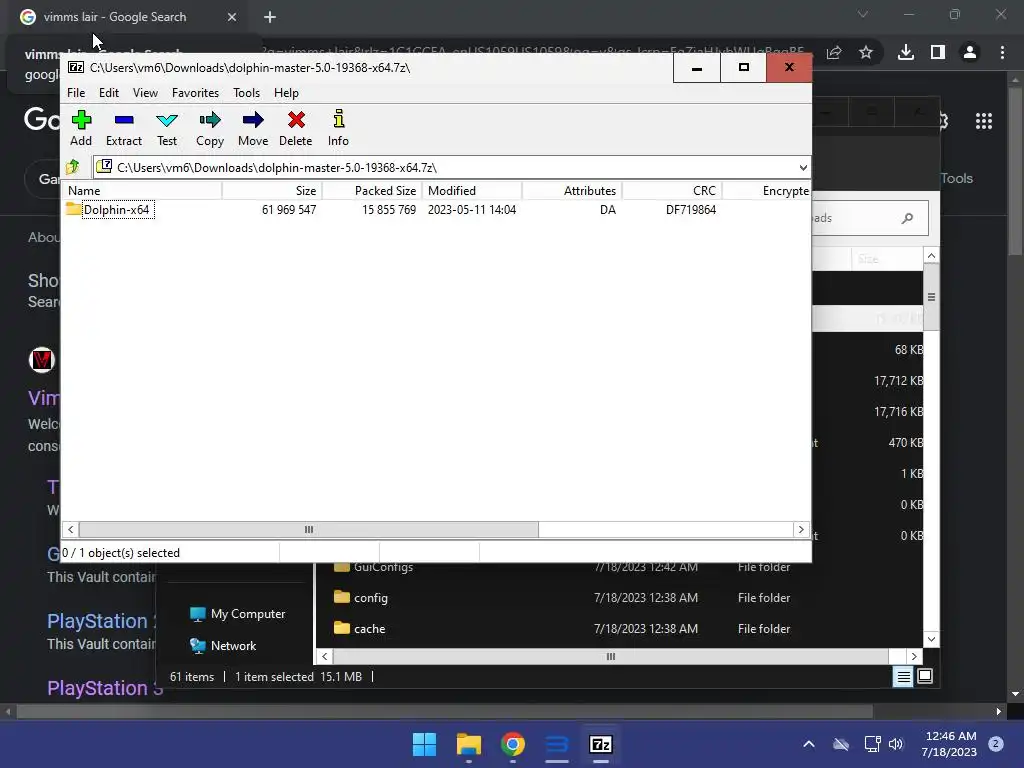Image resolution: width=1024 pixels, height=768 pixels.
Task: Open the Chrome three-dot menu
Action: (x=1002, y=52)
